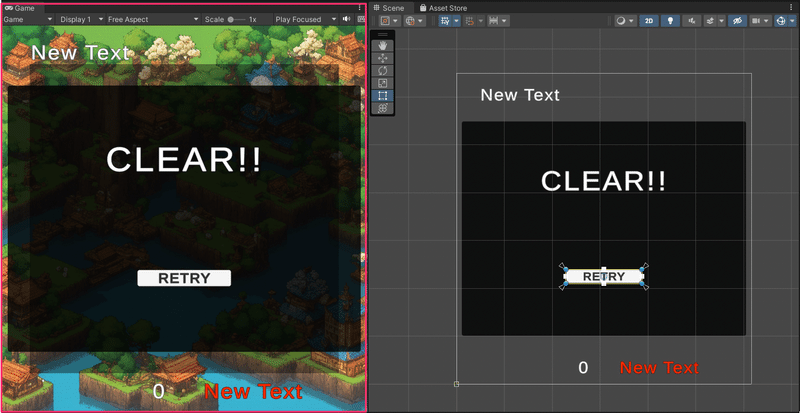Click the 0 score text in Game view
The width and height of the screenshot is (800, 413).
(159, 392)
